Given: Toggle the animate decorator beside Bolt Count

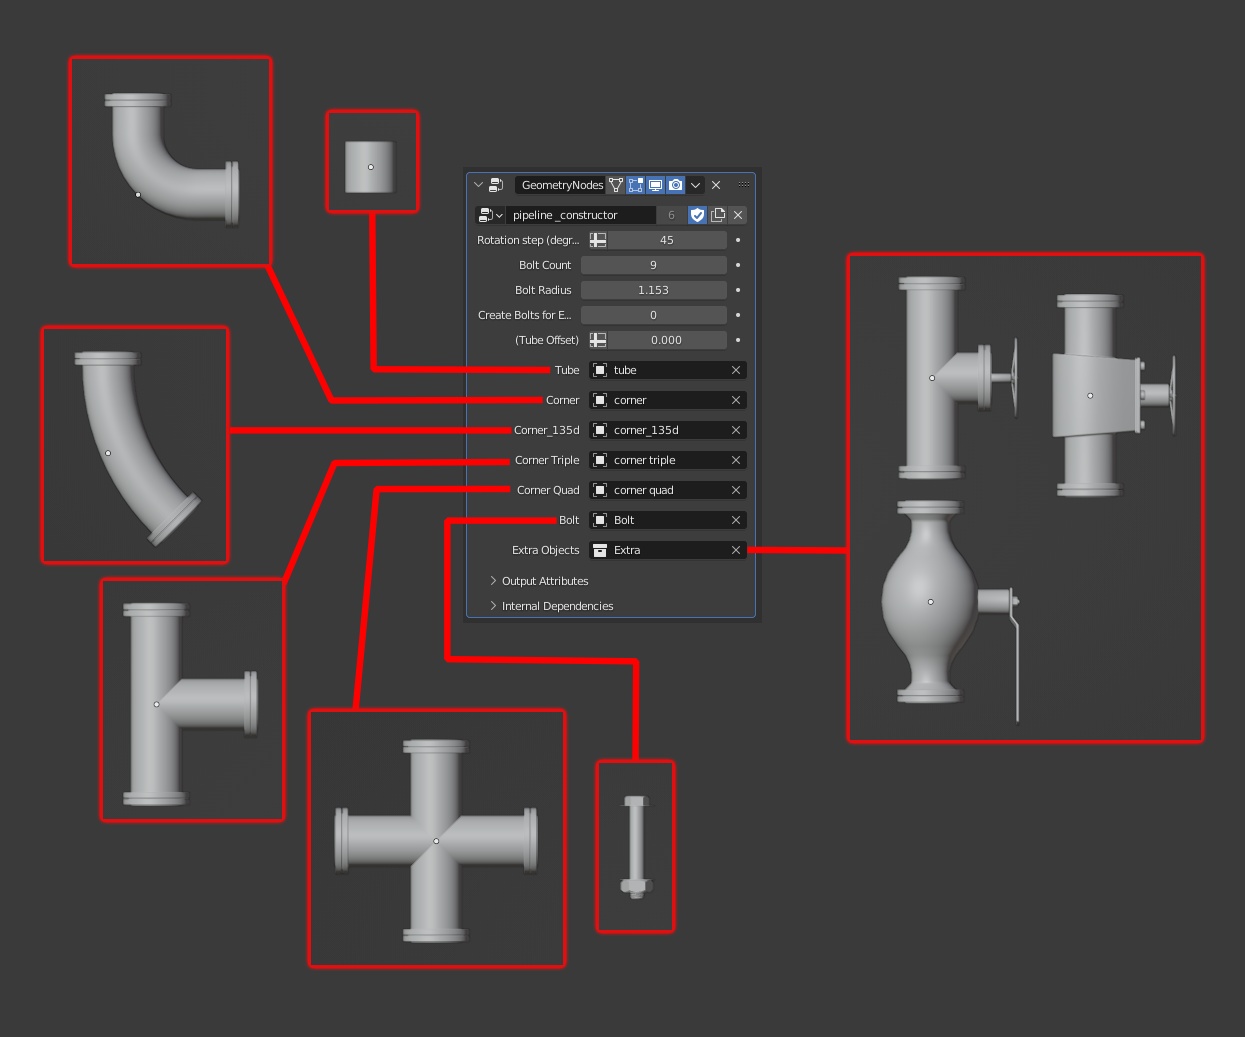Looking at the screenshot, I should 737,265.
